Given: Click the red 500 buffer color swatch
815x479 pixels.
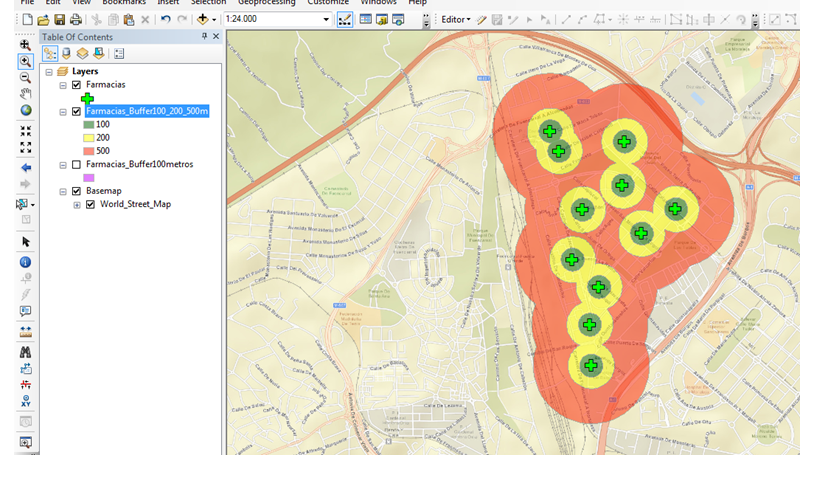Looking at the screenshot, I should (88, 150).
